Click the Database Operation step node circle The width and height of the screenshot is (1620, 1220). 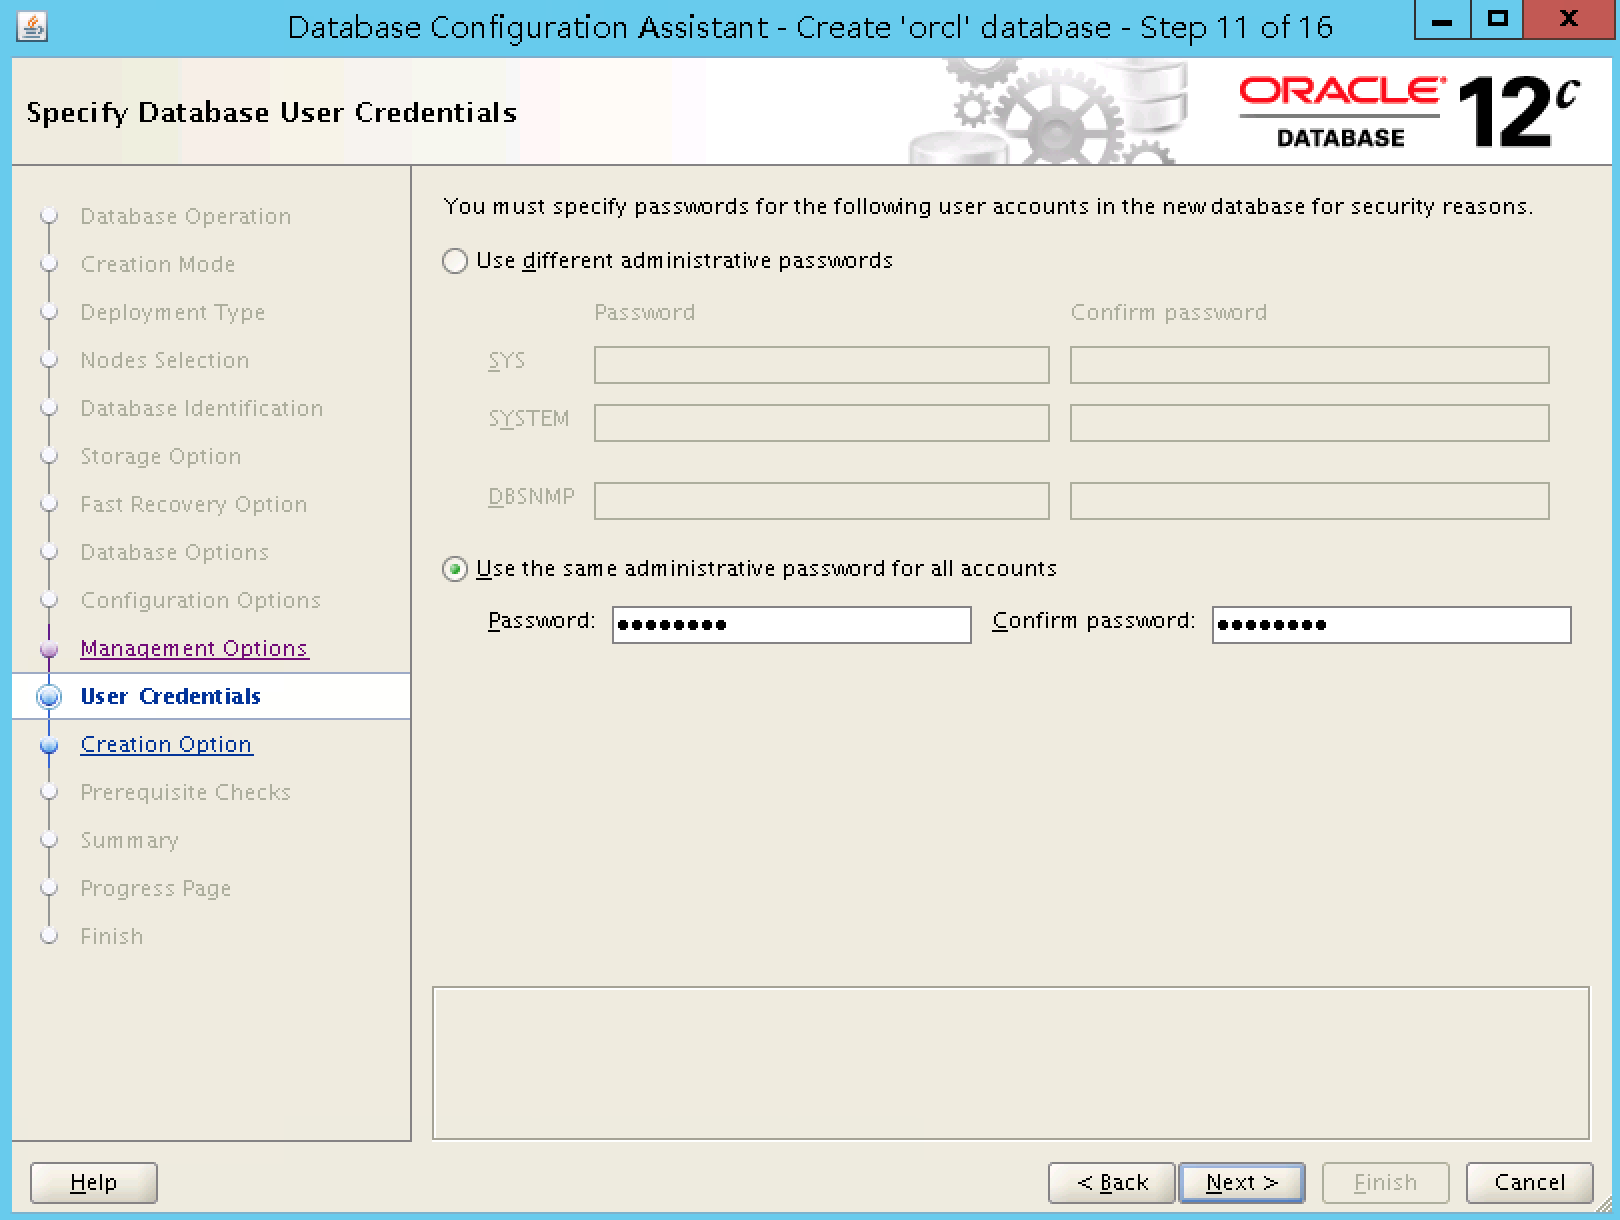click(50, 216)
